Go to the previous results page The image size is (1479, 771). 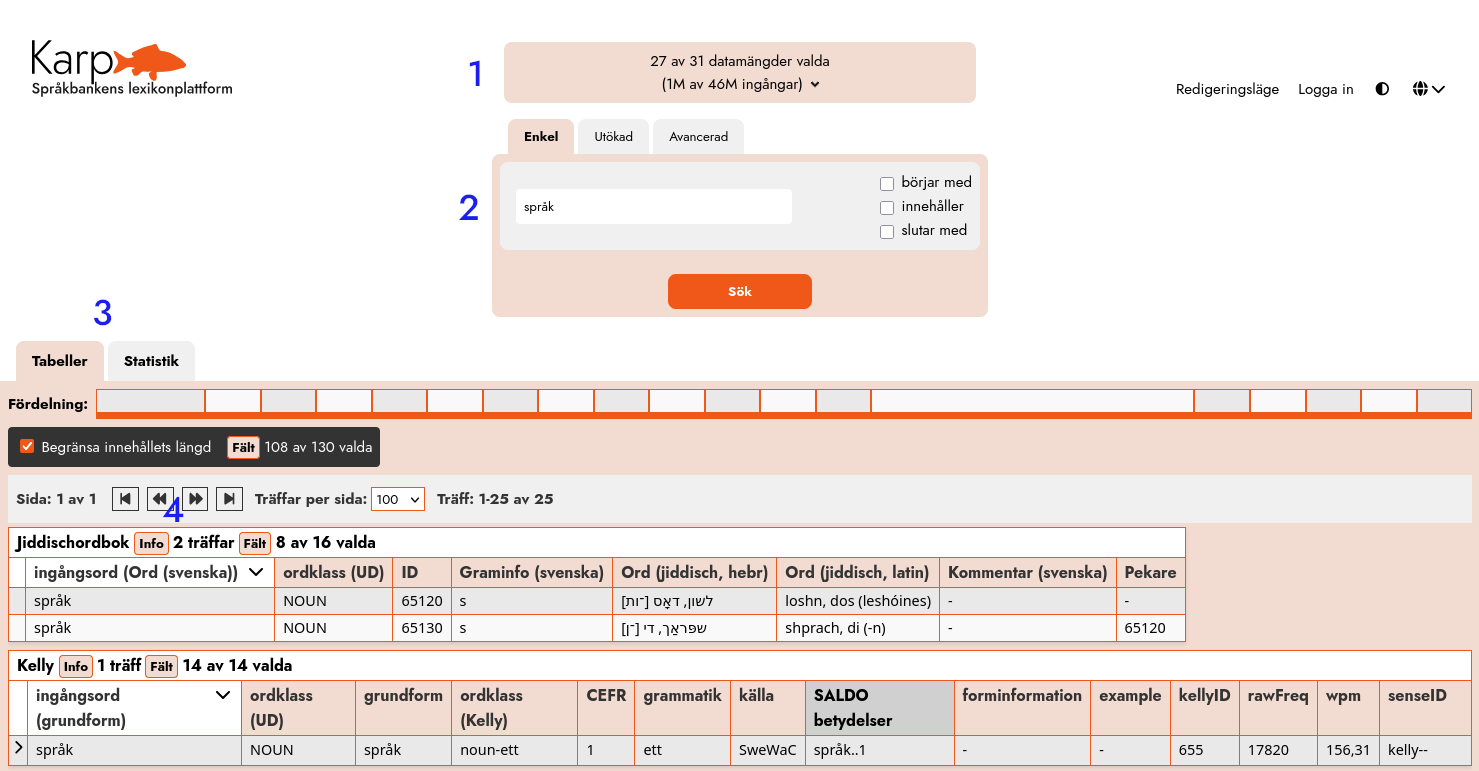159,498
